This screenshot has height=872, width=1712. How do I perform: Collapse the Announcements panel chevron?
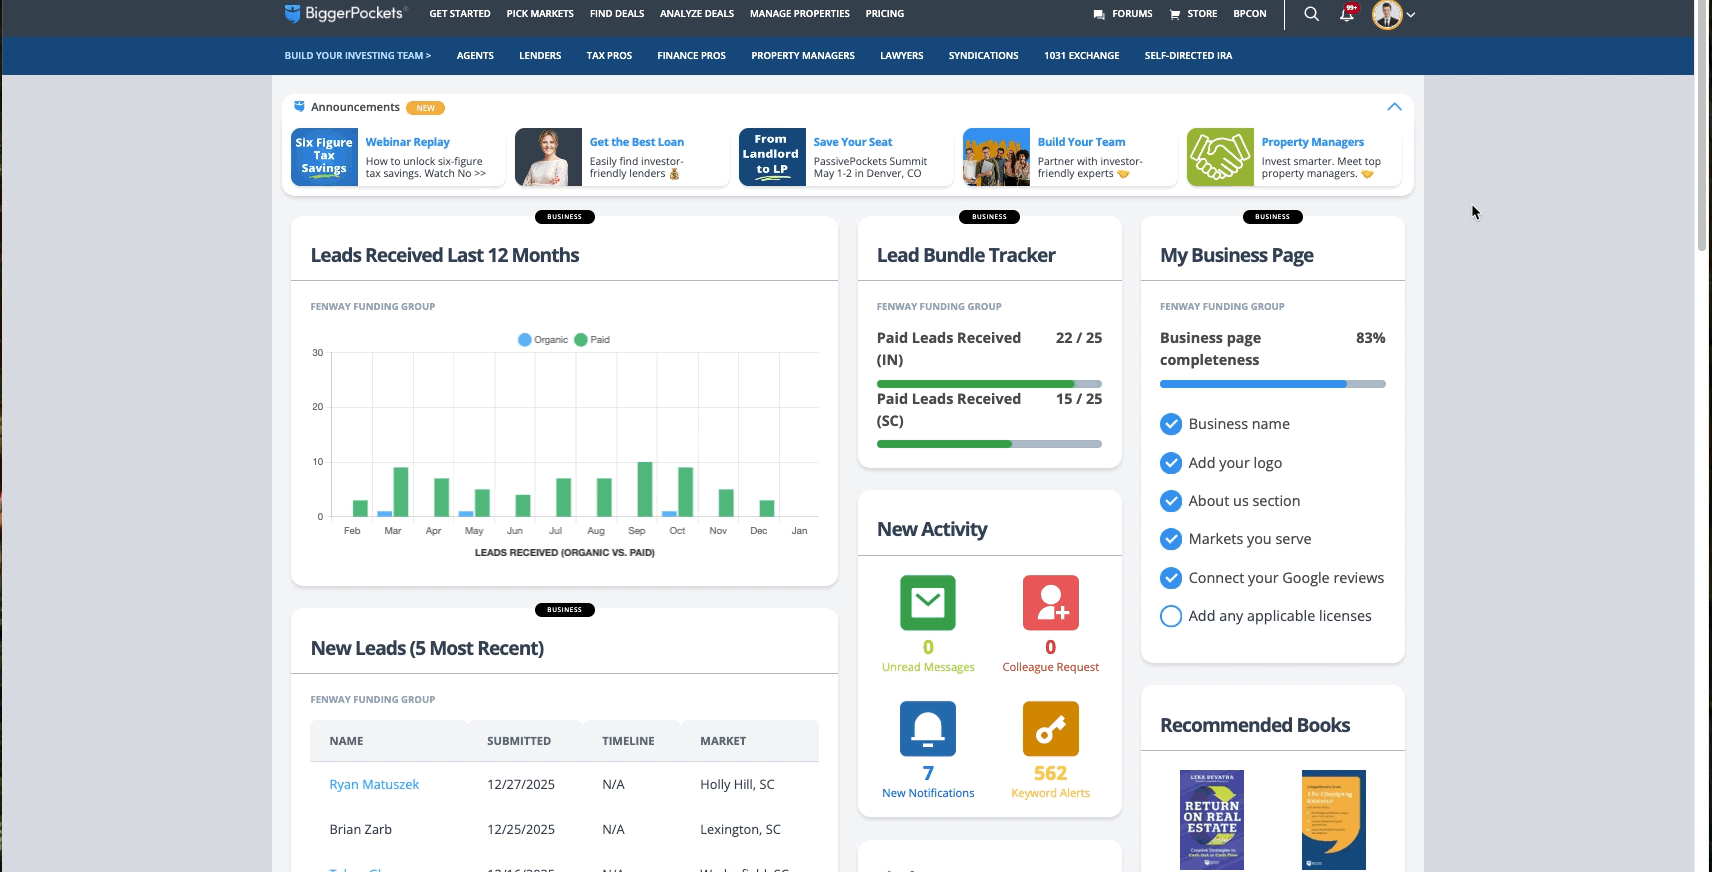(1394, 107)
